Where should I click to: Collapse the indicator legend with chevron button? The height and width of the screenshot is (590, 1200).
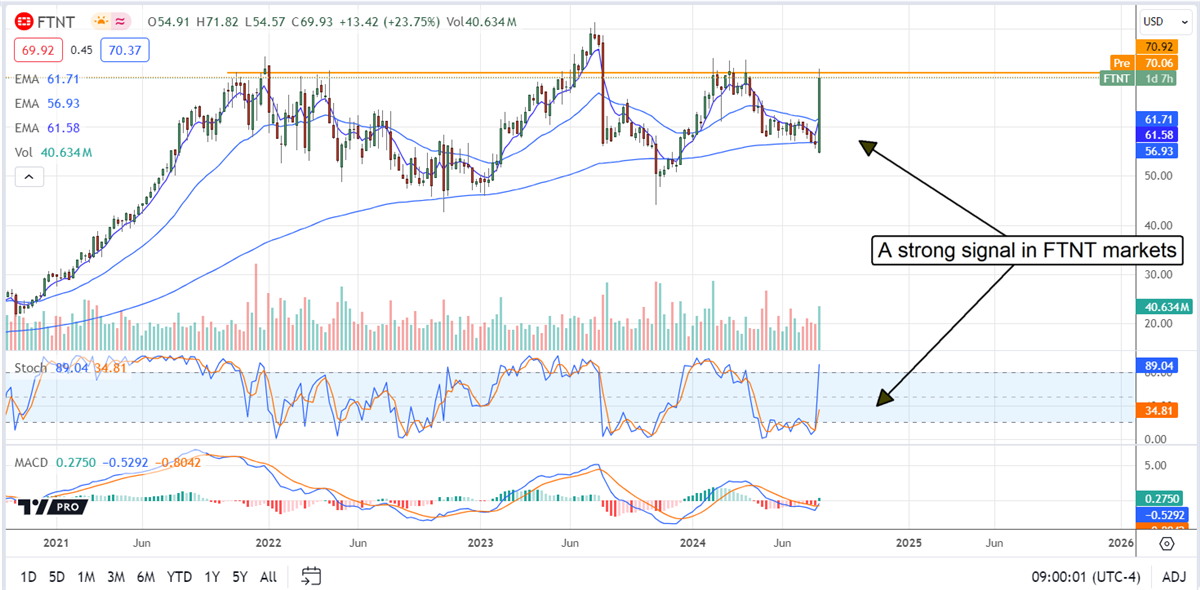coord(28,177)
